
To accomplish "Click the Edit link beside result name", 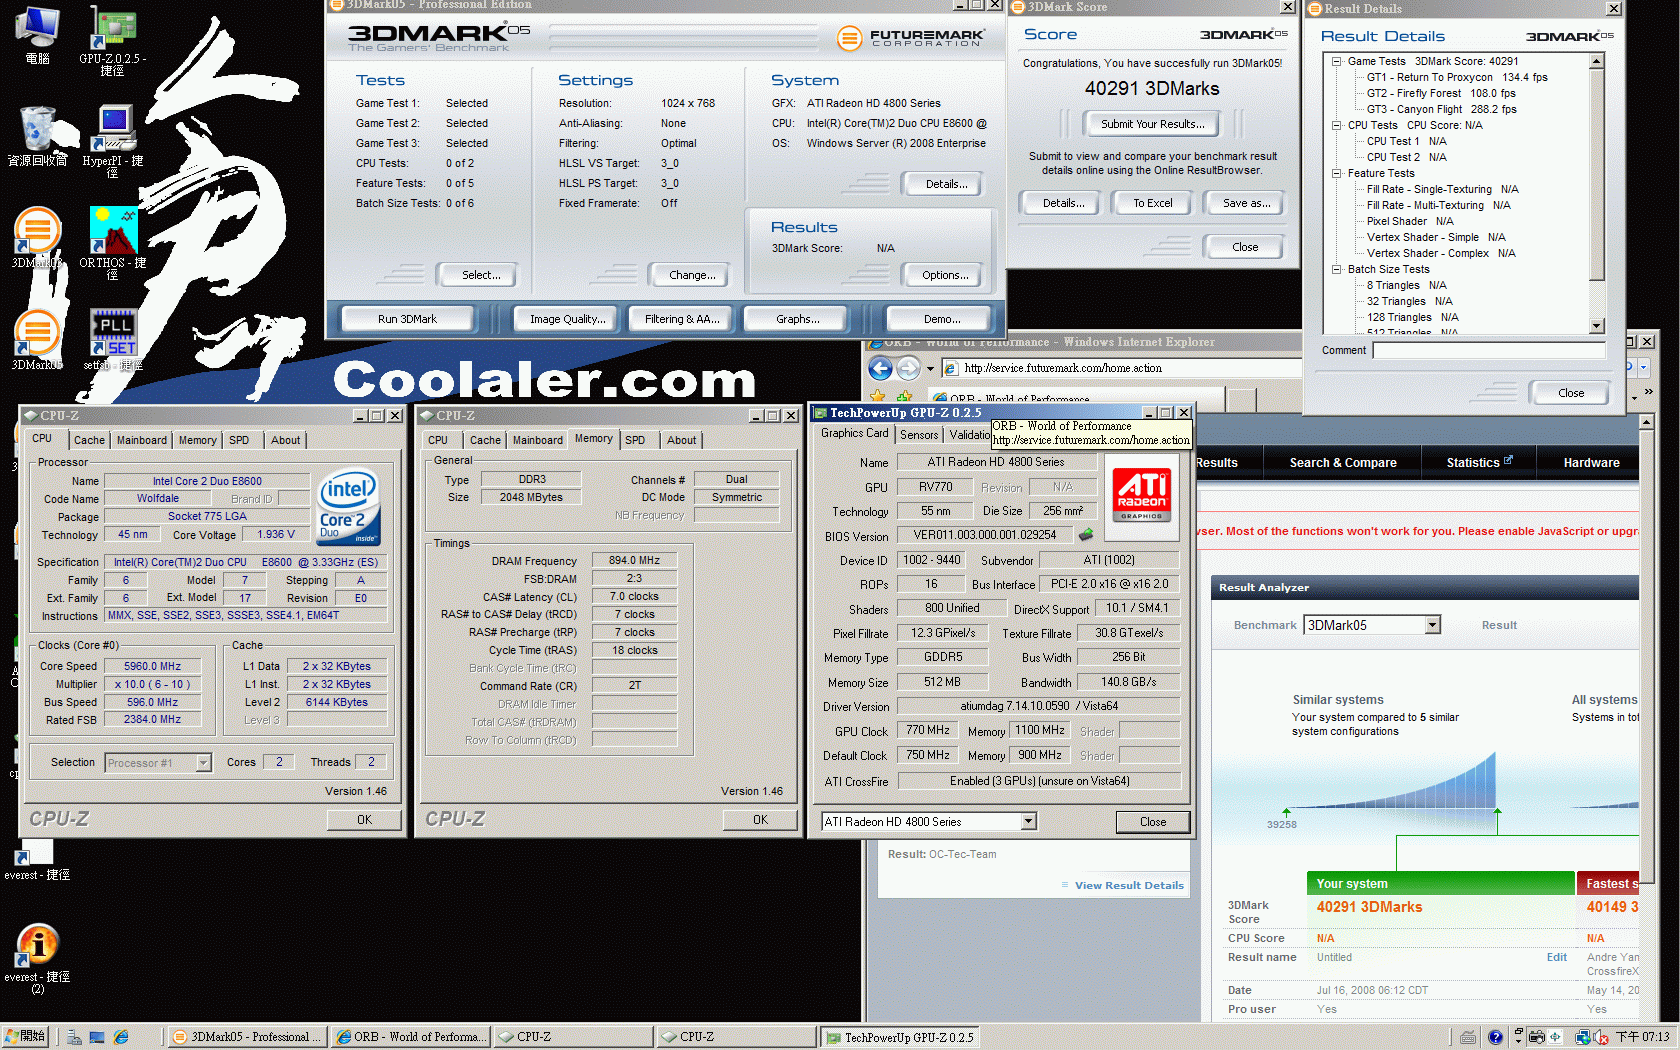I will pos(1556,957).
